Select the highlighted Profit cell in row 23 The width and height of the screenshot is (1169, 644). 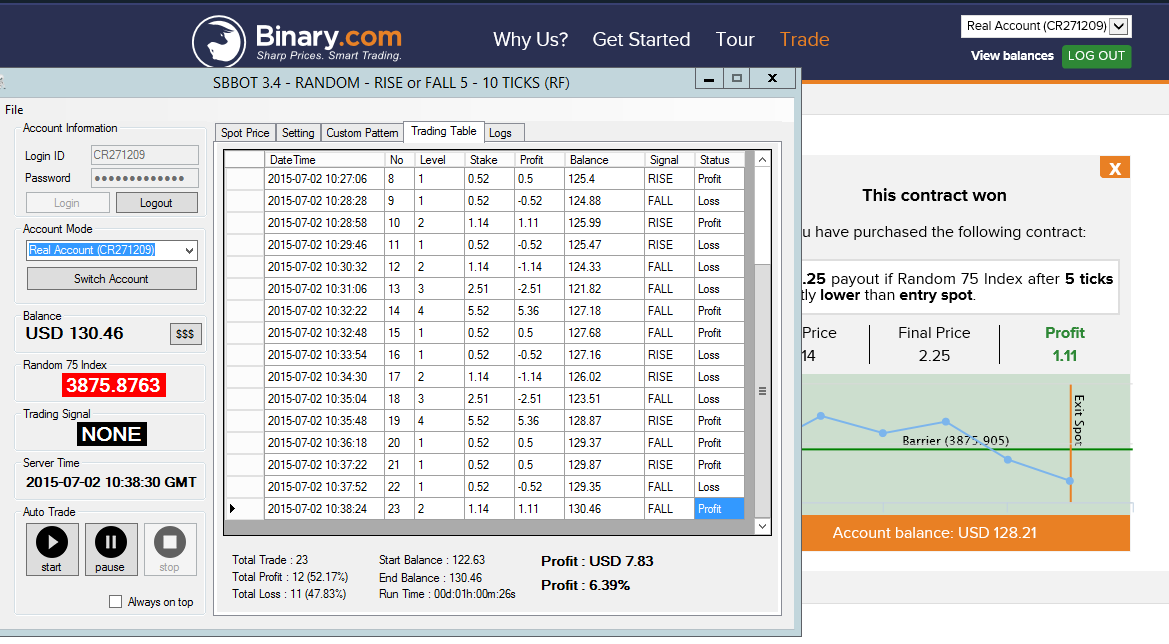tap(719, 508)
